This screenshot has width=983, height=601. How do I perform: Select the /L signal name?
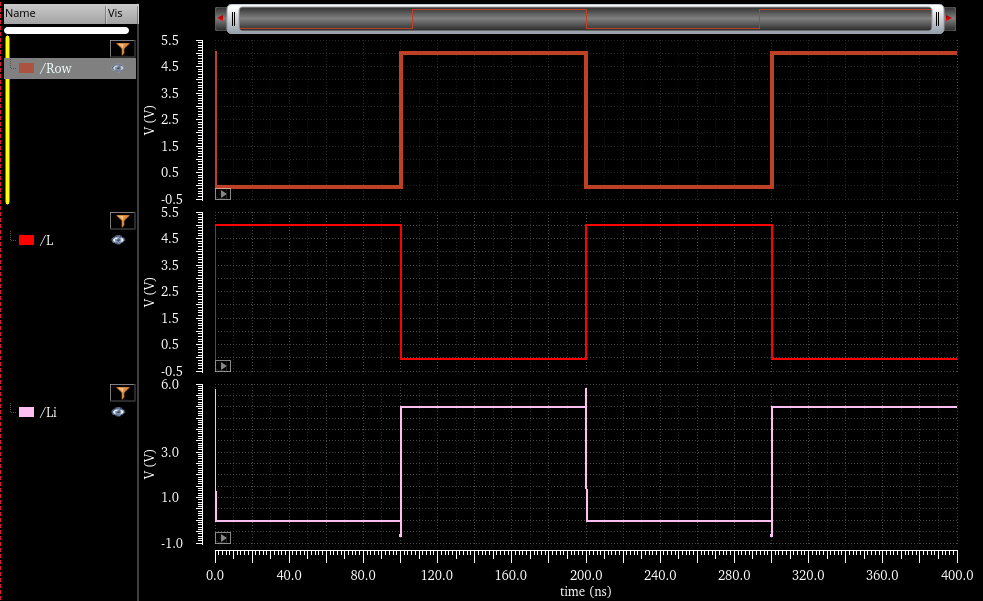pos(47,240)
